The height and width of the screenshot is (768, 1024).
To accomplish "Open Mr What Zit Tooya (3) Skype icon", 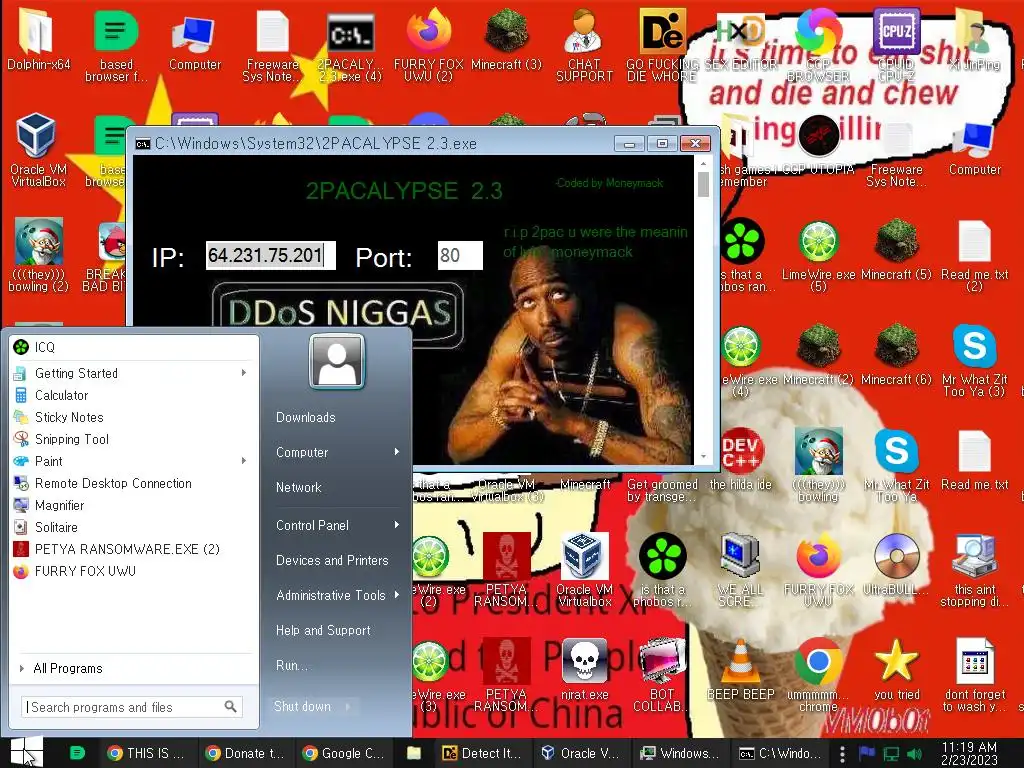I will point(974,360).
